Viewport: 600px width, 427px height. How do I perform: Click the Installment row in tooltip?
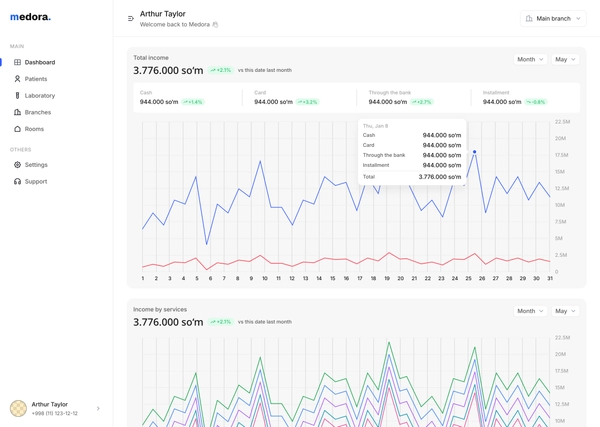(x=412, y=165)
